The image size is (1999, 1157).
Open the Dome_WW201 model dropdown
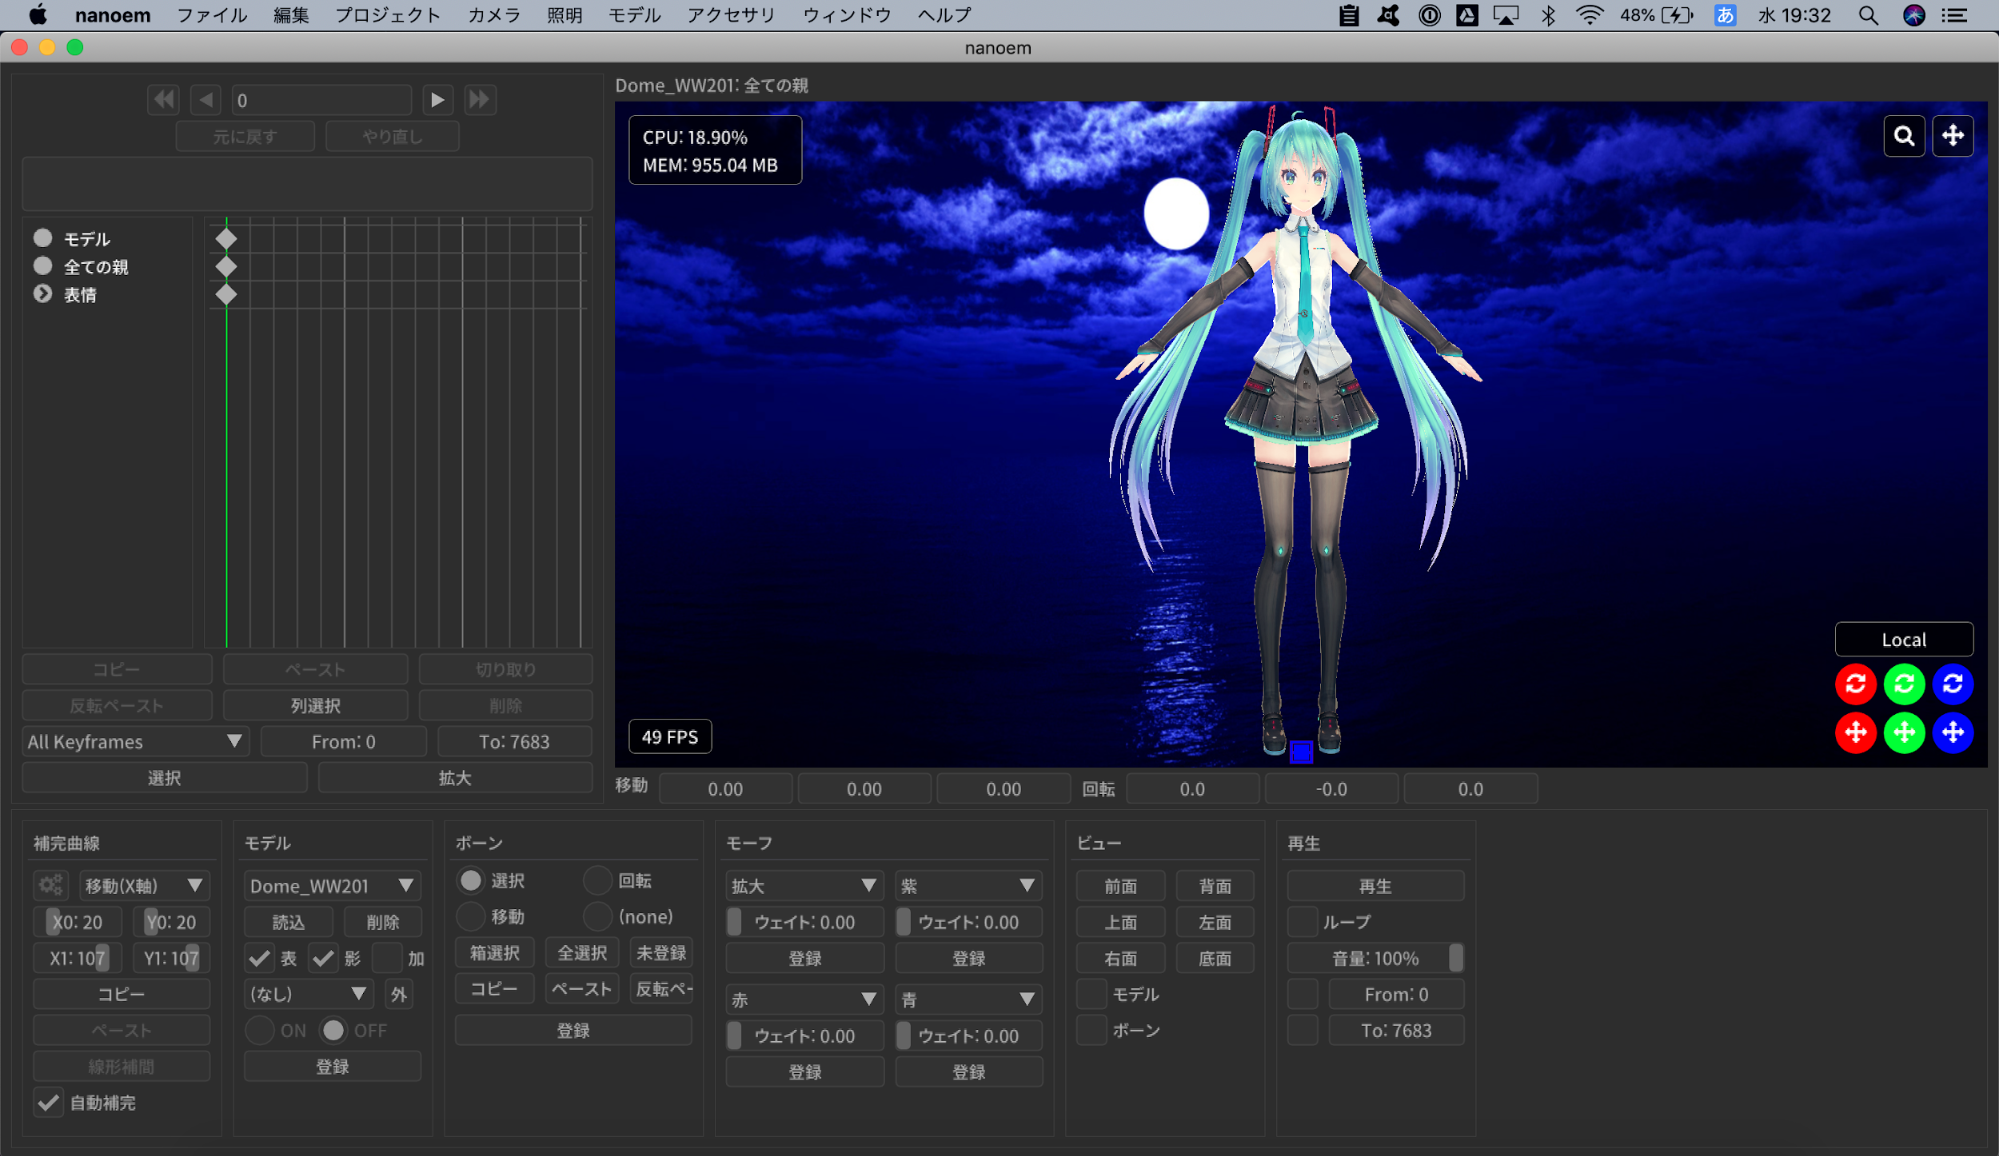click(332, 886)
